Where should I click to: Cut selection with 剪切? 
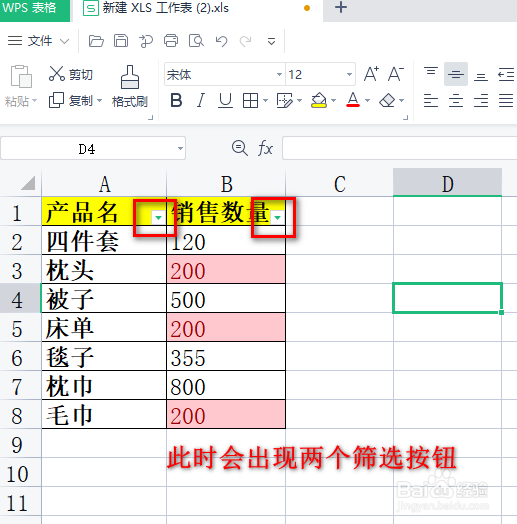71,74
